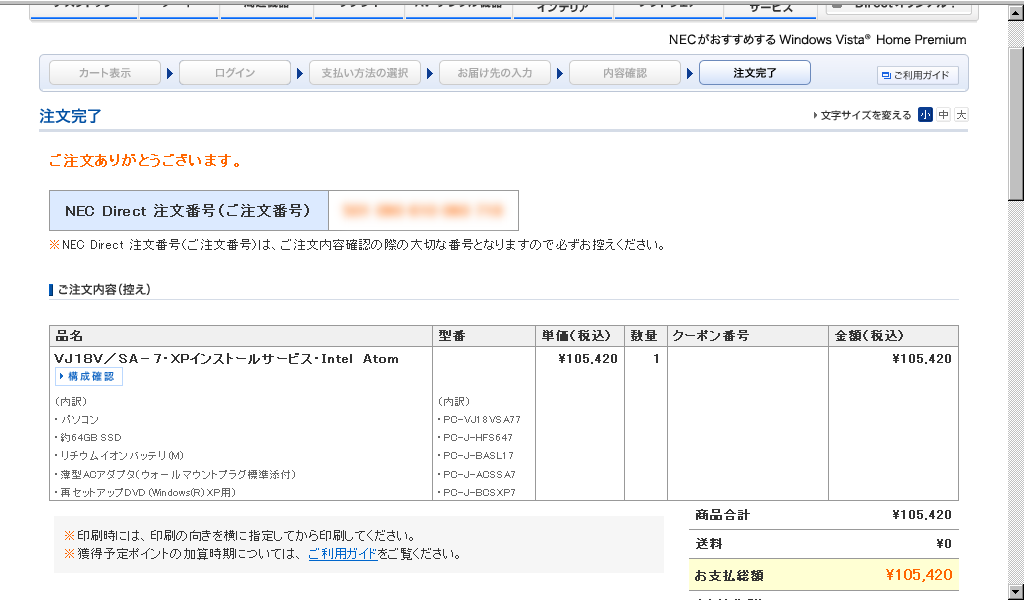Select the お届け先の入力 step
1024x600 pixels.
pos(494,72)
